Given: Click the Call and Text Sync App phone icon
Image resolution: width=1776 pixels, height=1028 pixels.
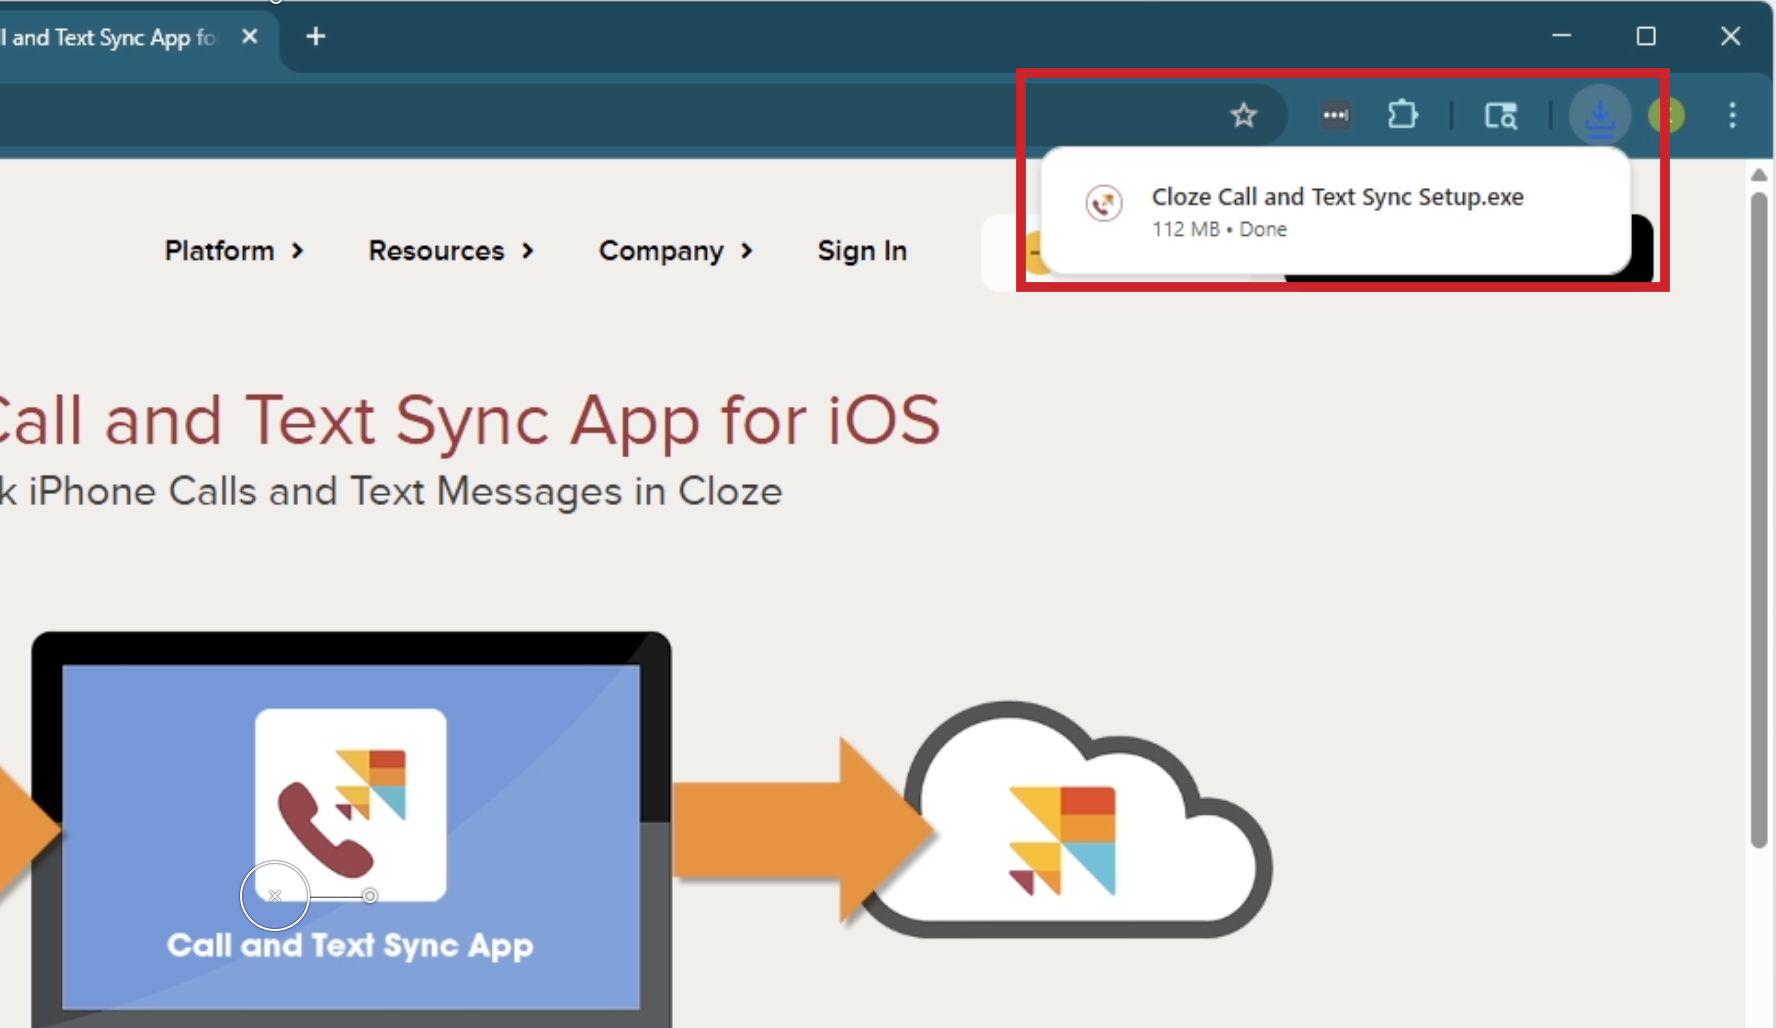Looking at the screenshot, I should click(350, 805).
